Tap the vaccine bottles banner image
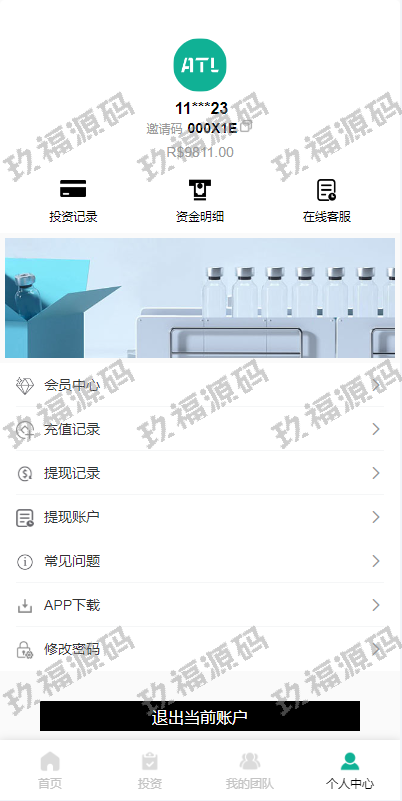The image size is (402, 801). (200, 298)
